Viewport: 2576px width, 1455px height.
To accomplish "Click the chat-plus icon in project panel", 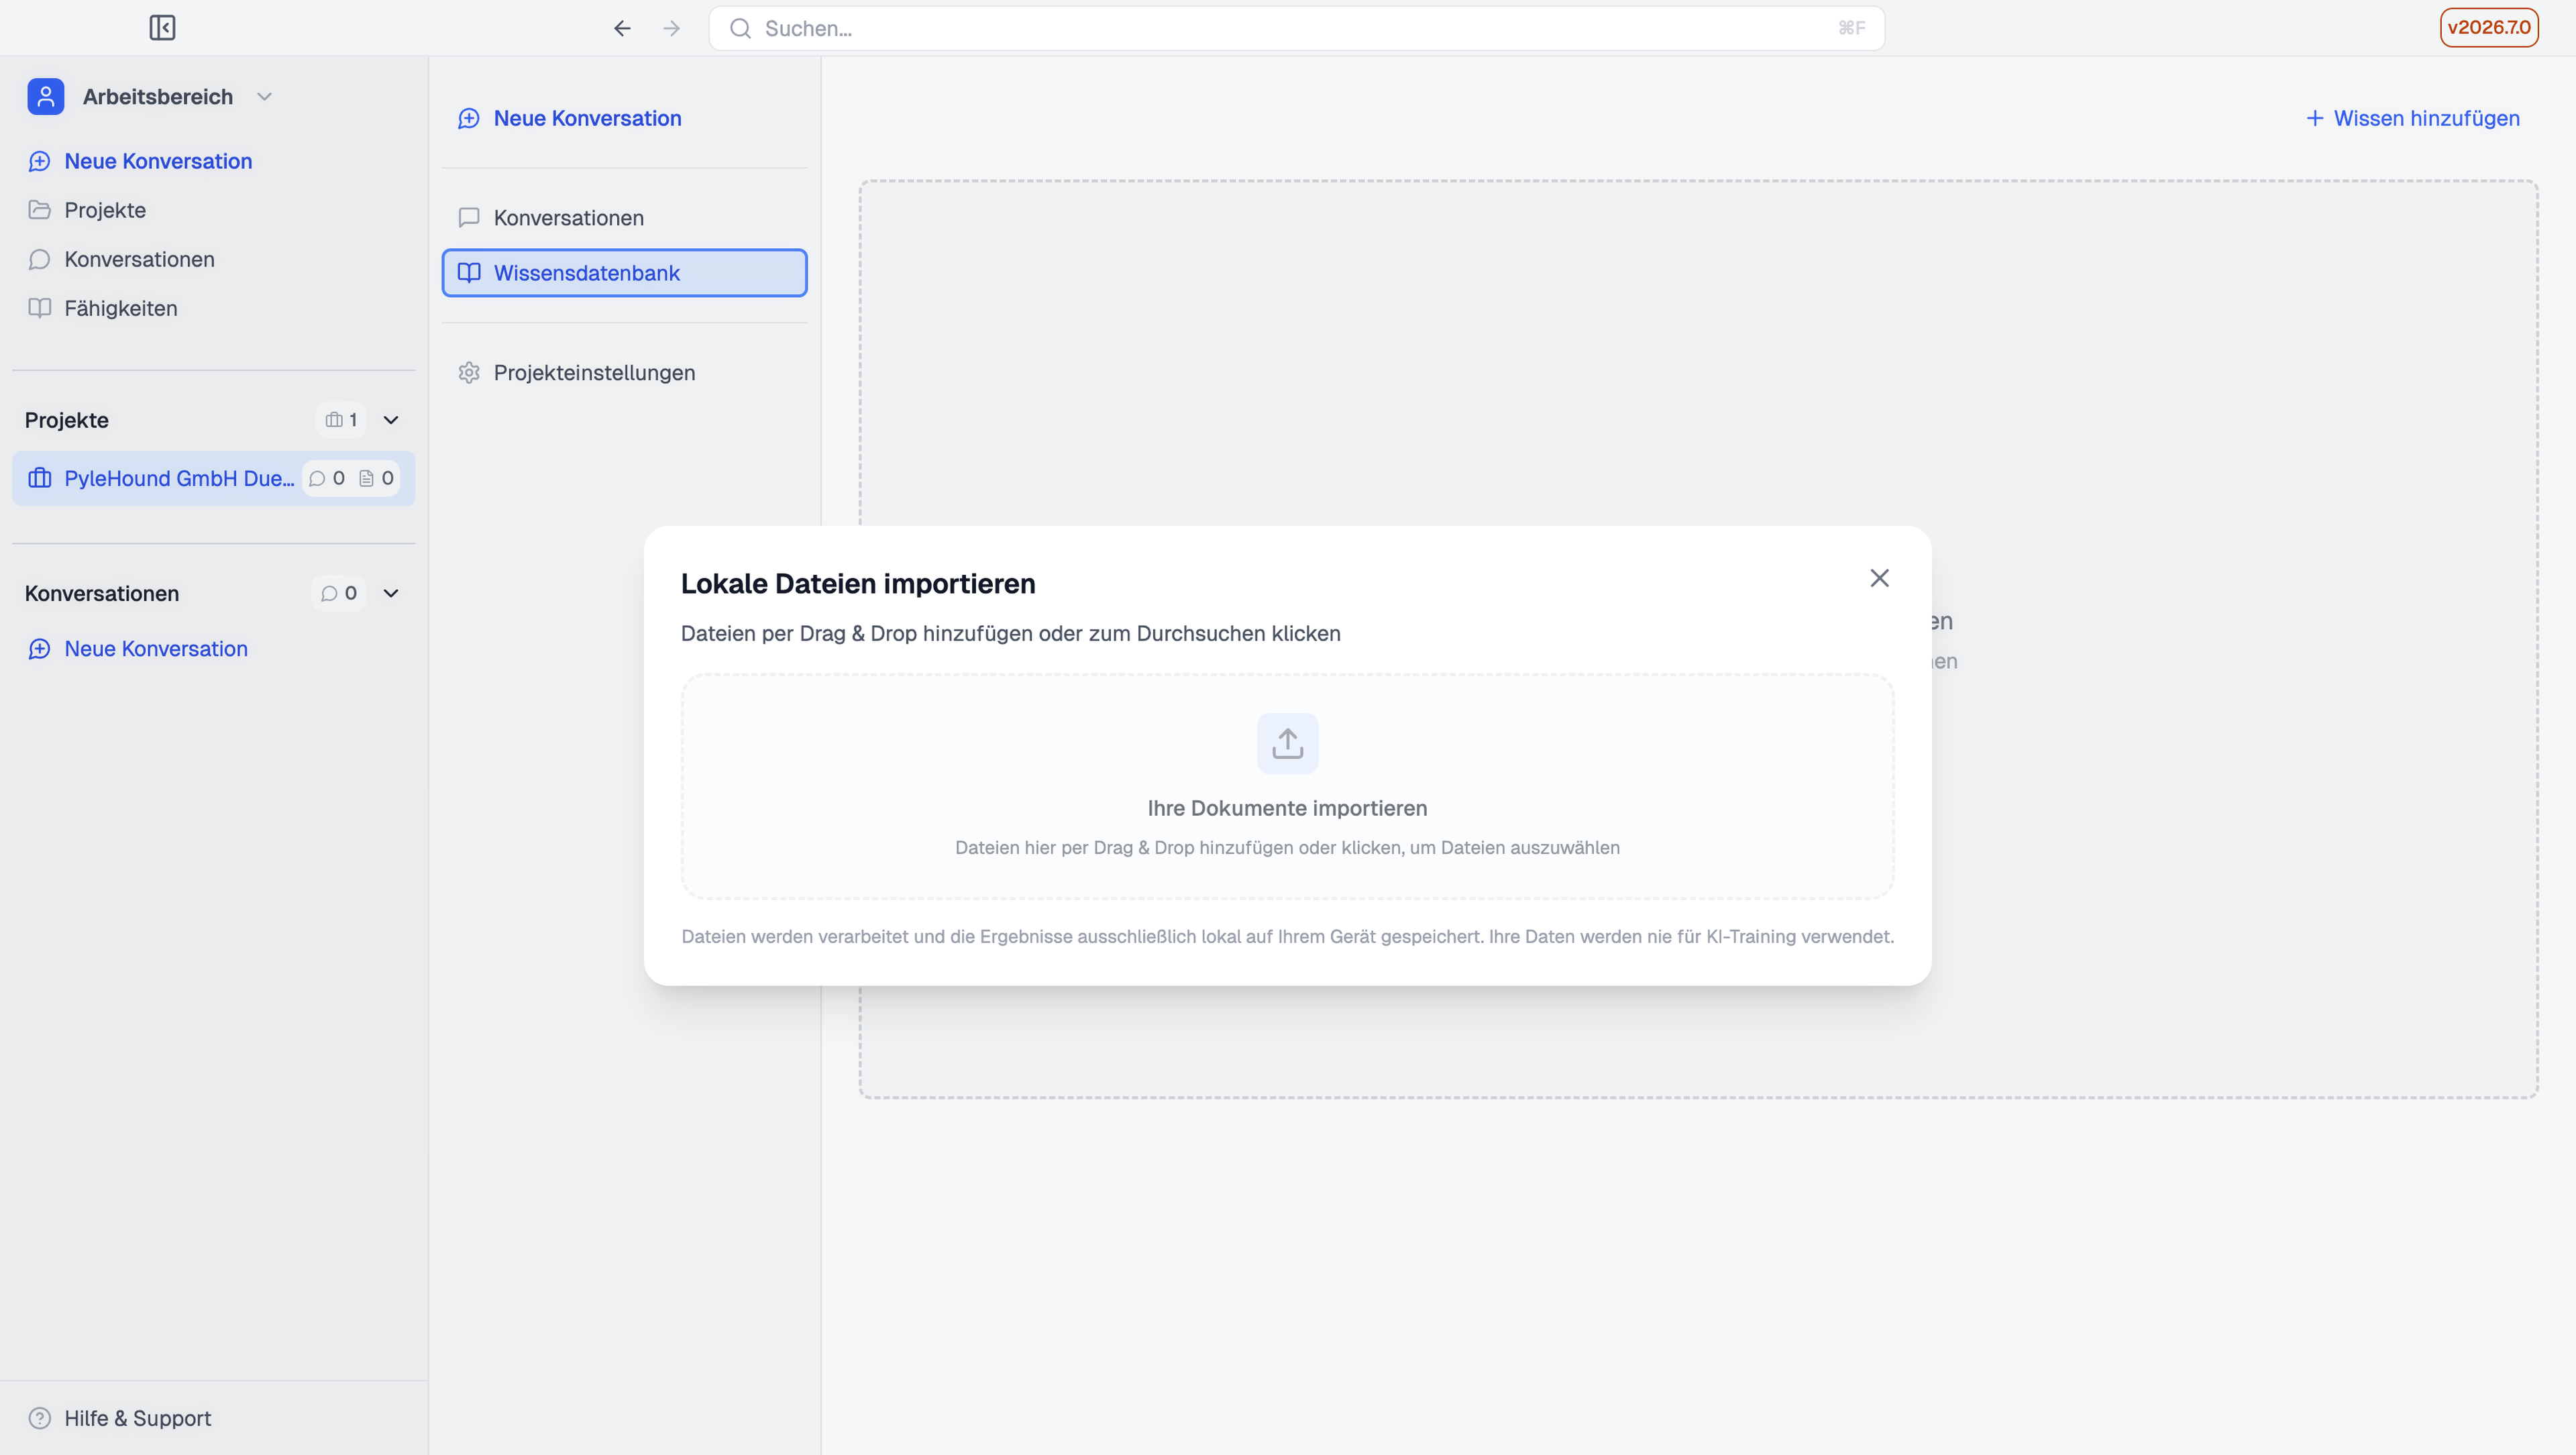I will [469, 118].
